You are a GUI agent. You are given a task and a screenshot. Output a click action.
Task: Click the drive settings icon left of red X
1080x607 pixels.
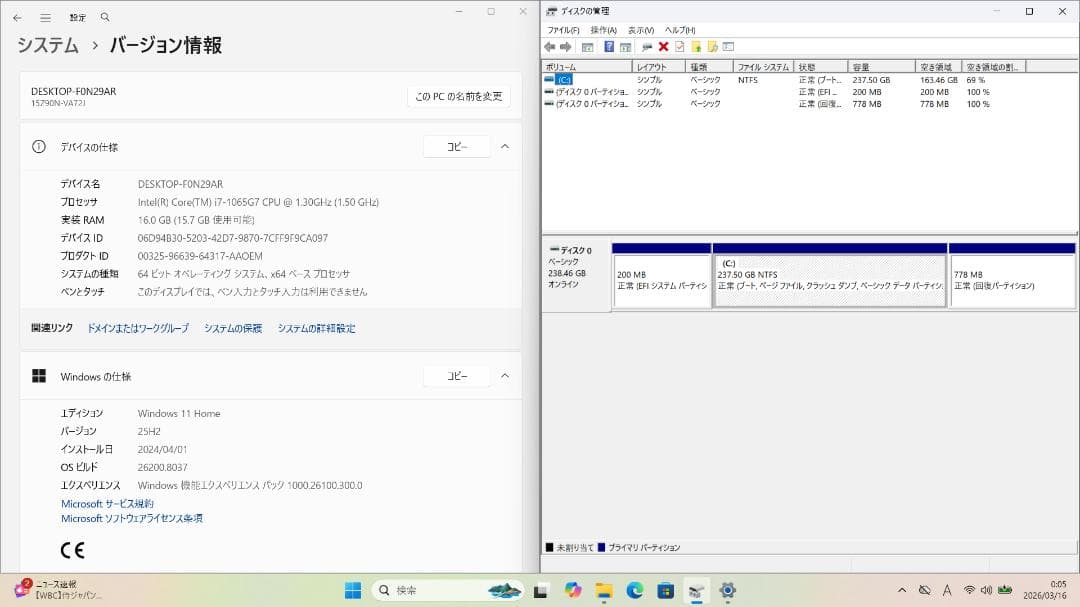(x=647, y=47)
